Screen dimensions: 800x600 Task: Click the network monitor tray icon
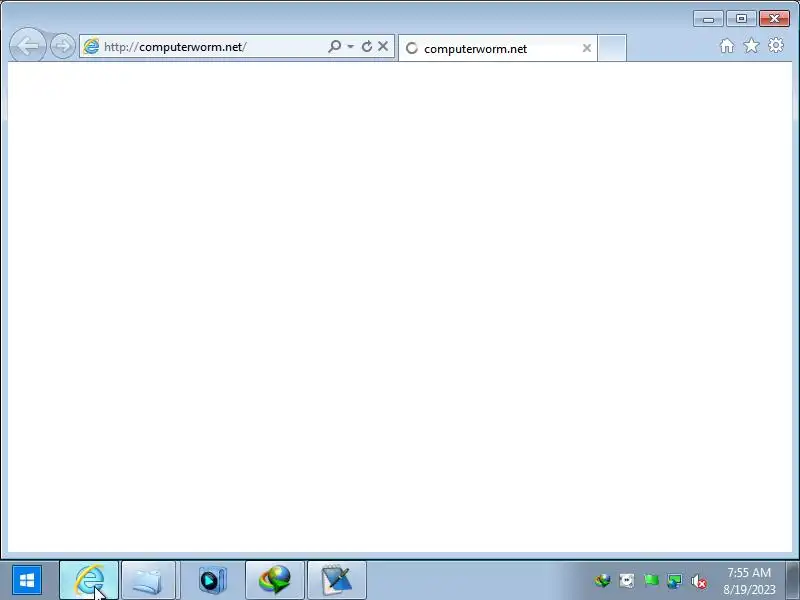(x=674, y=581)
